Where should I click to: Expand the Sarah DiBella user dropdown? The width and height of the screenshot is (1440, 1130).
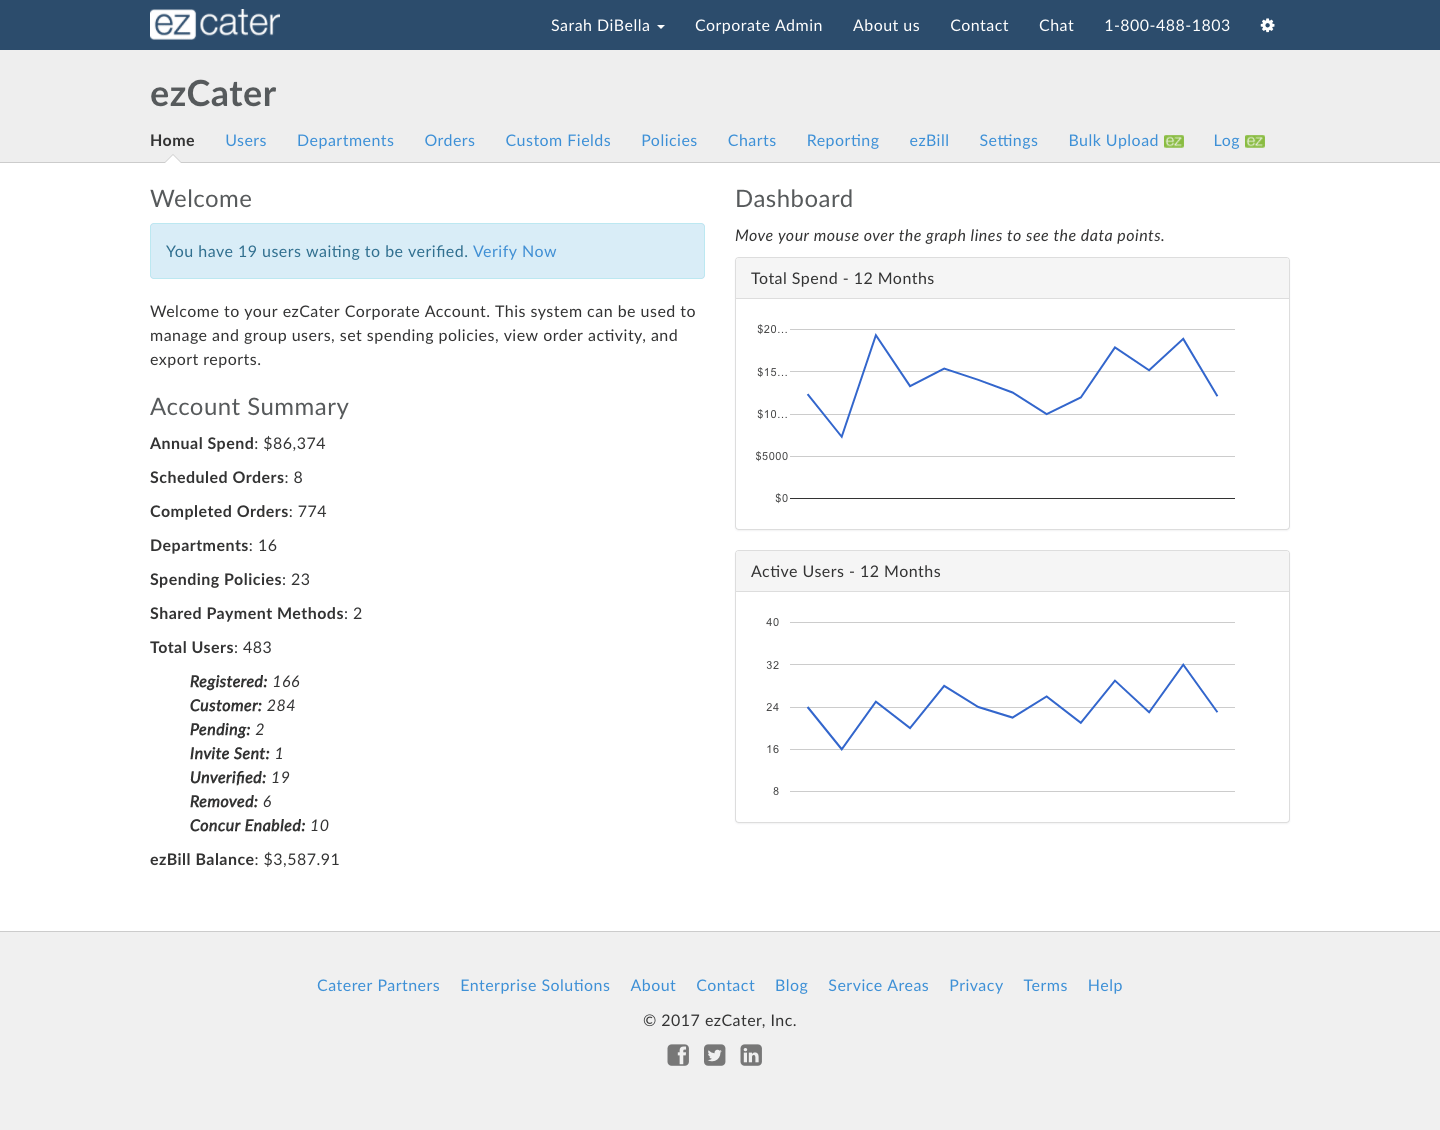tap(608, 26)
